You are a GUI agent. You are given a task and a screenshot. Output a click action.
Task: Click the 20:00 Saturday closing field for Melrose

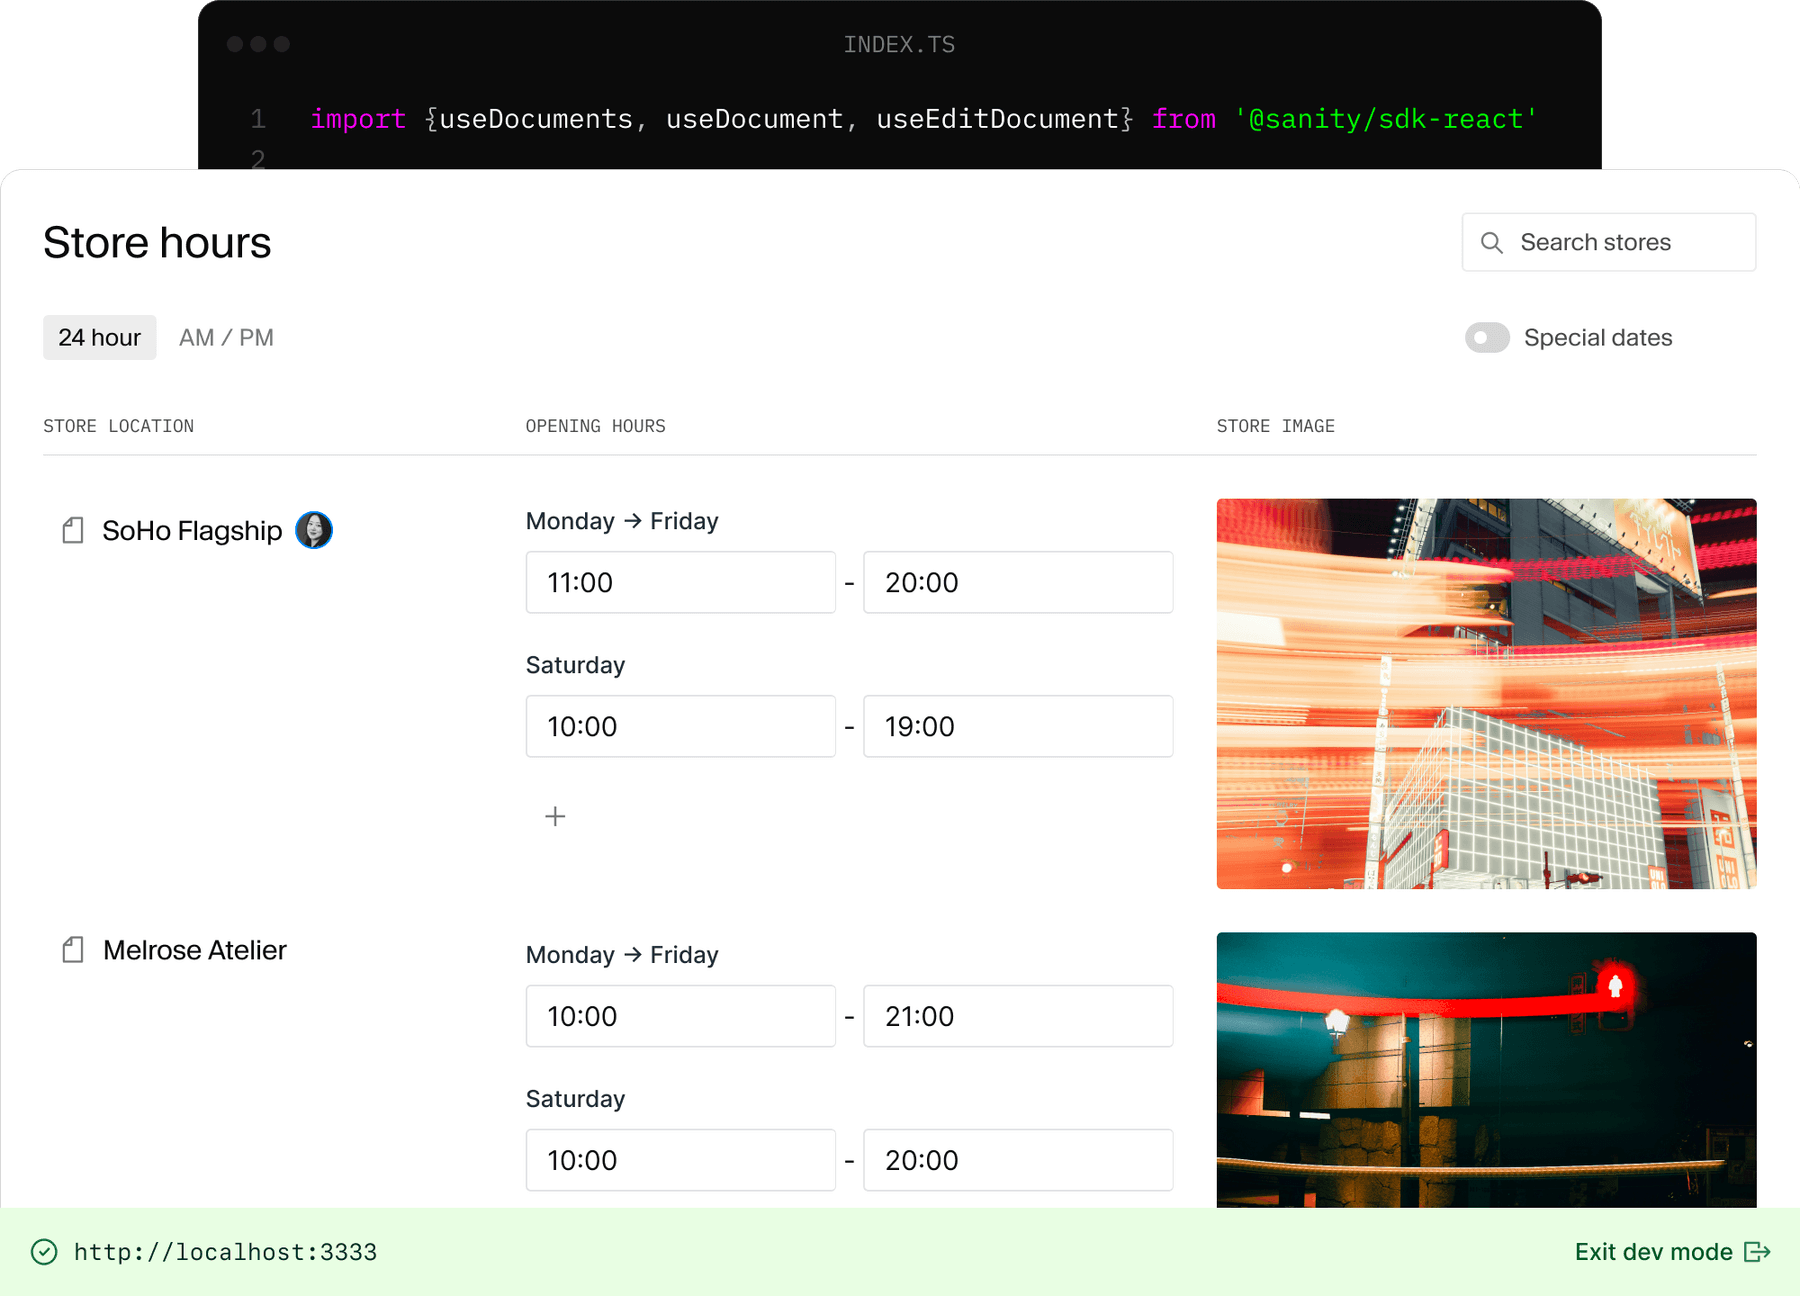point(1018,1160)
